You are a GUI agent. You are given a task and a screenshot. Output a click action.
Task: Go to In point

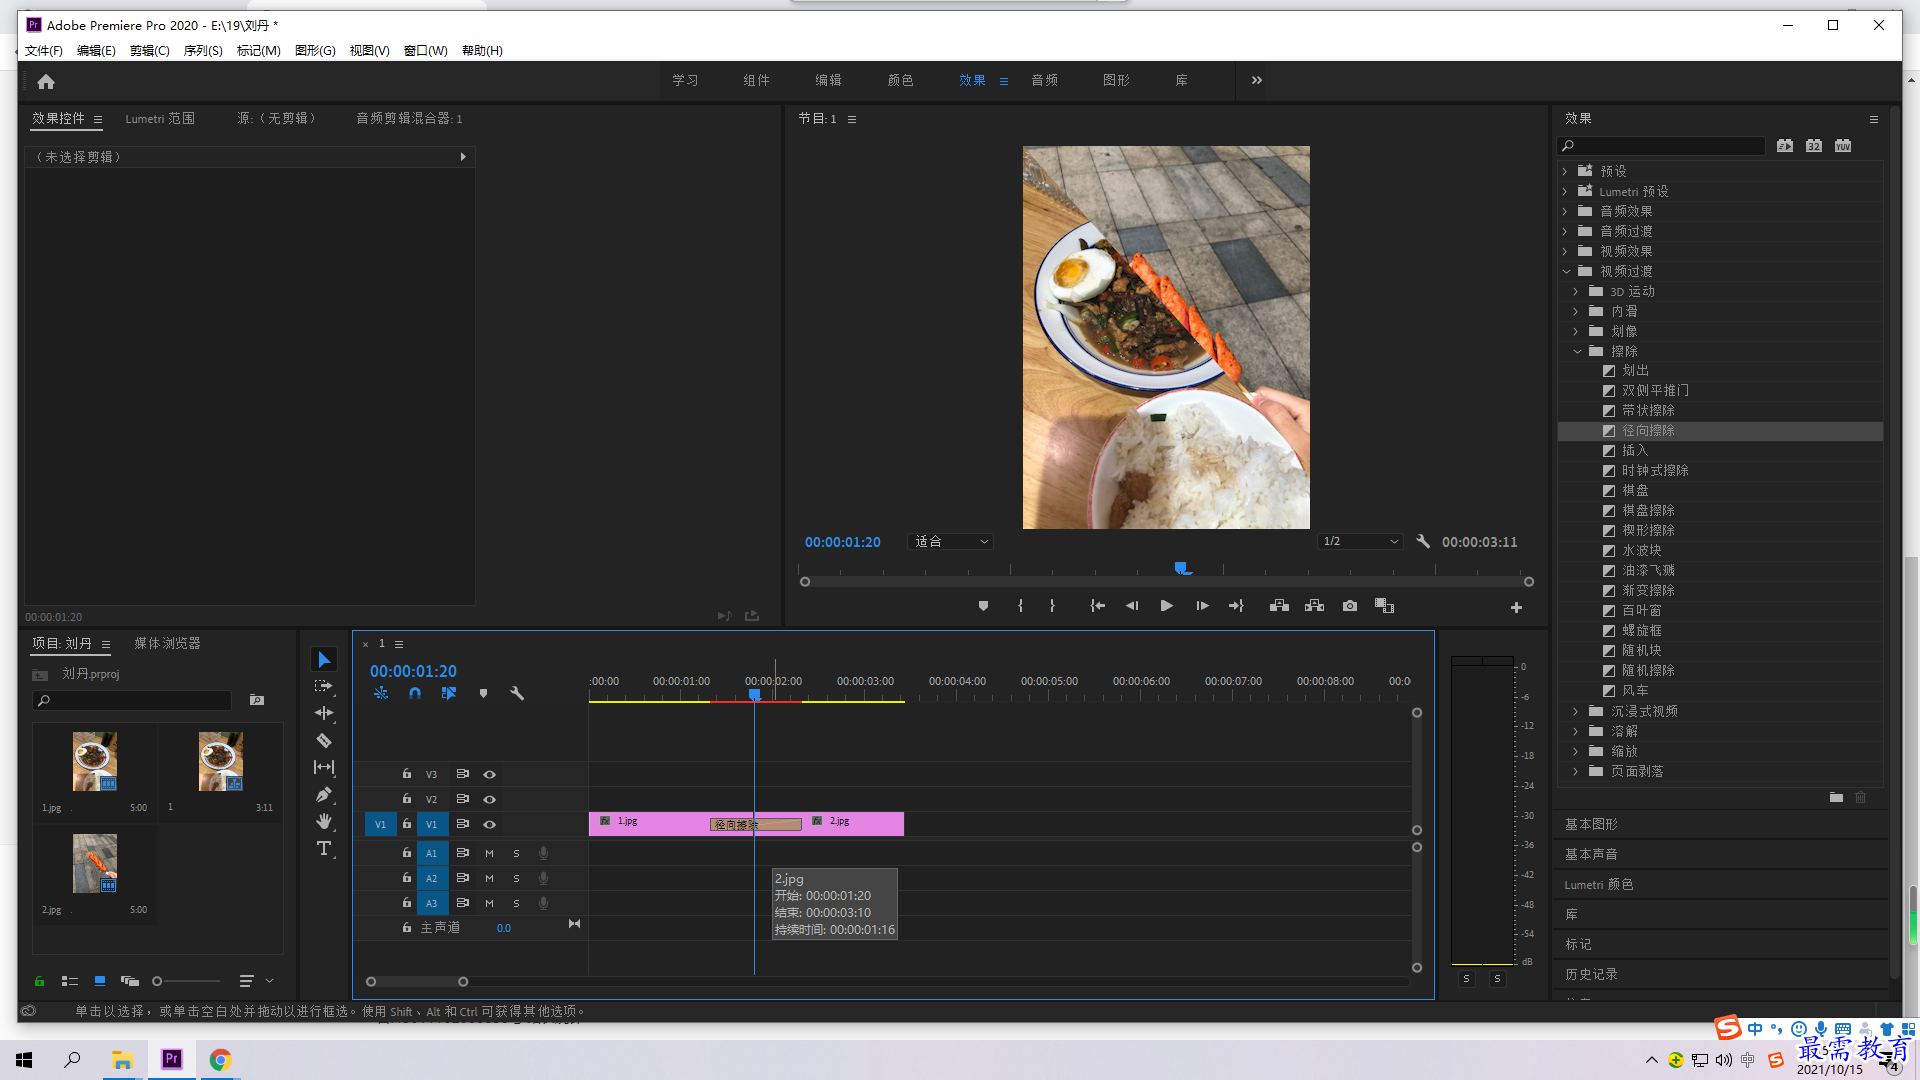coord(1097,606)
